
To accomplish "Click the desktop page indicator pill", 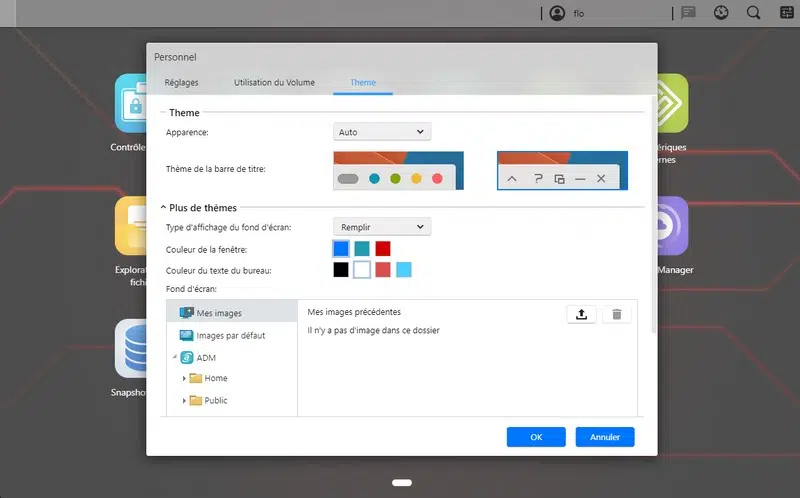I will click(x=402, y=483).
